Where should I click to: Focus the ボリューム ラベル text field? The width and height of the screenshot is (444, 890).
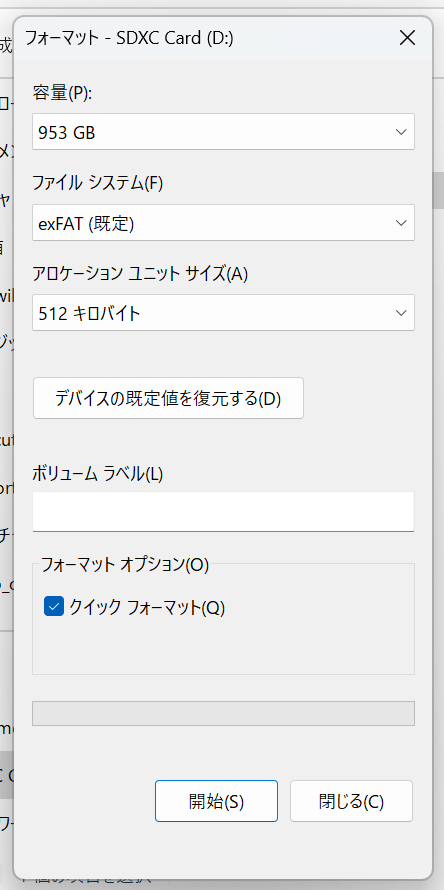click(223, 511)
